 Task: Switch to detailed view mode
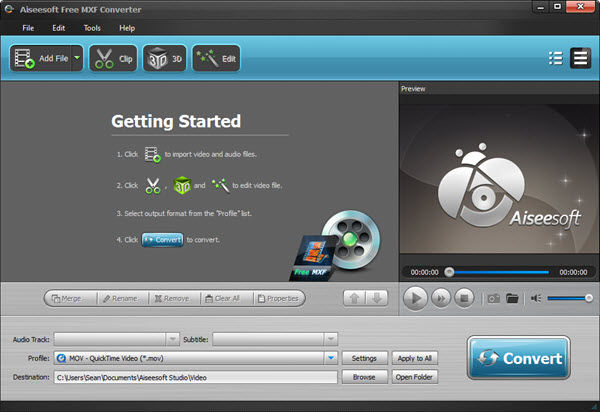click(580, 58)
